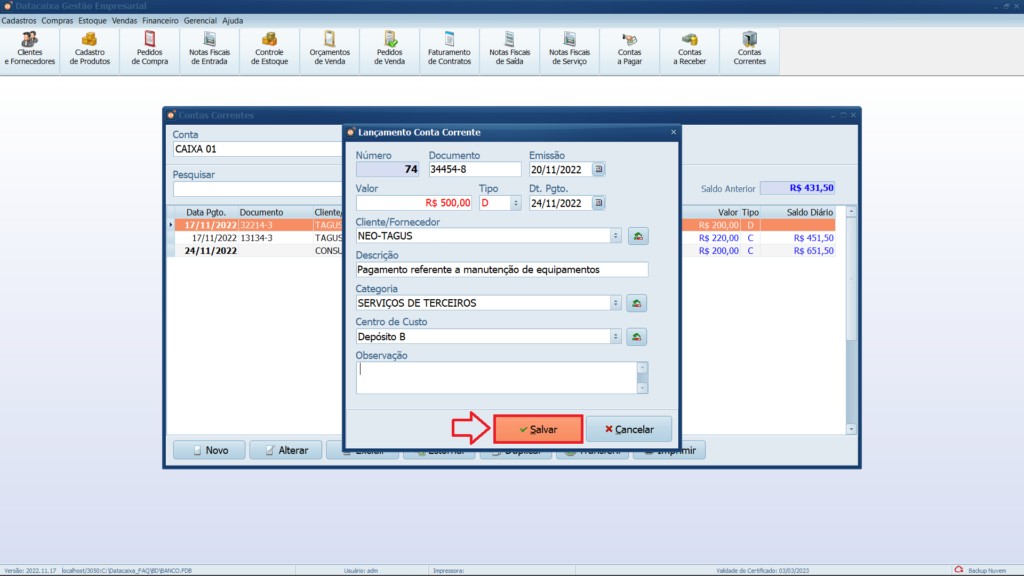Expand the Tipo dropdown
The width and height of the screenshot is (1024, 576).
tap(516, 203)
